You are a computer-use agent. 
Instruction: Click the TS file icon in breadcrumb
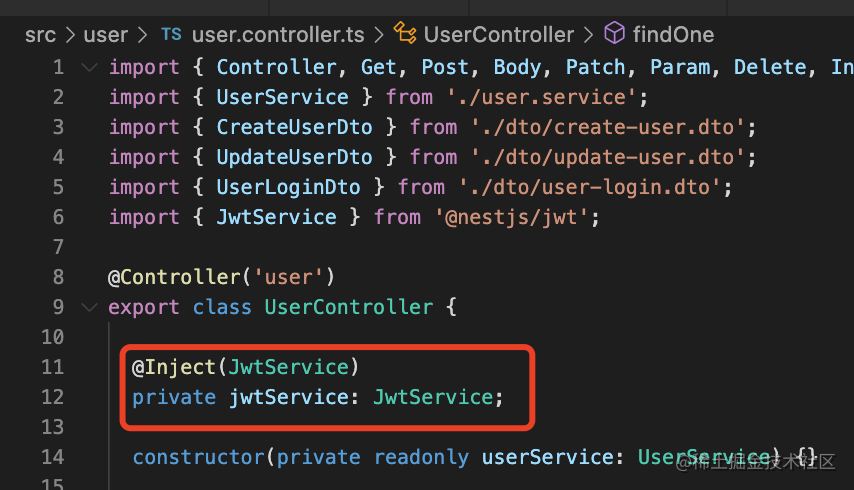[x=171, y=35]
